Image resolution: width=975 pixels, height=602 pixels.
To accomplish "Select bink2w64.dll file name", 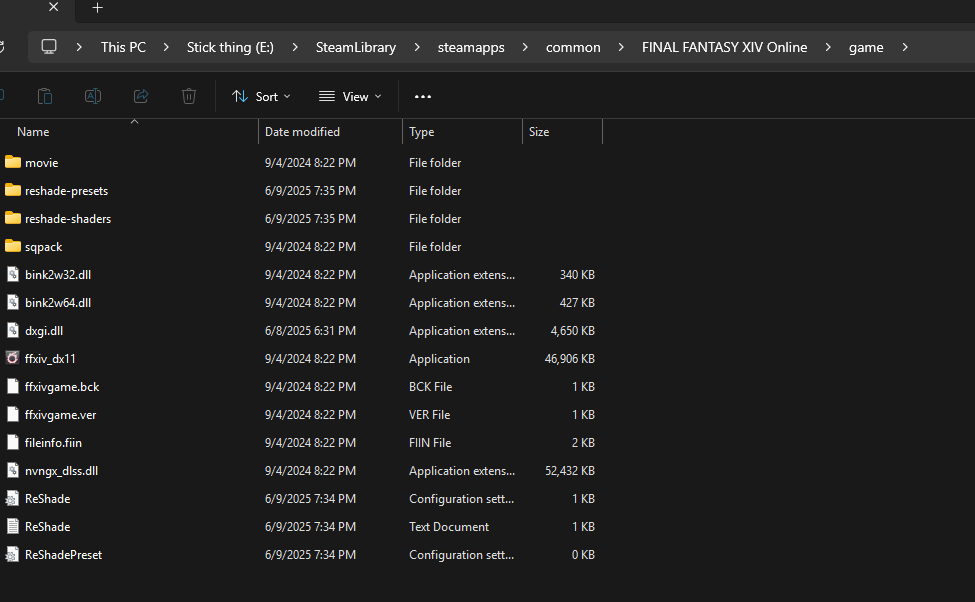I will [58, 303].
